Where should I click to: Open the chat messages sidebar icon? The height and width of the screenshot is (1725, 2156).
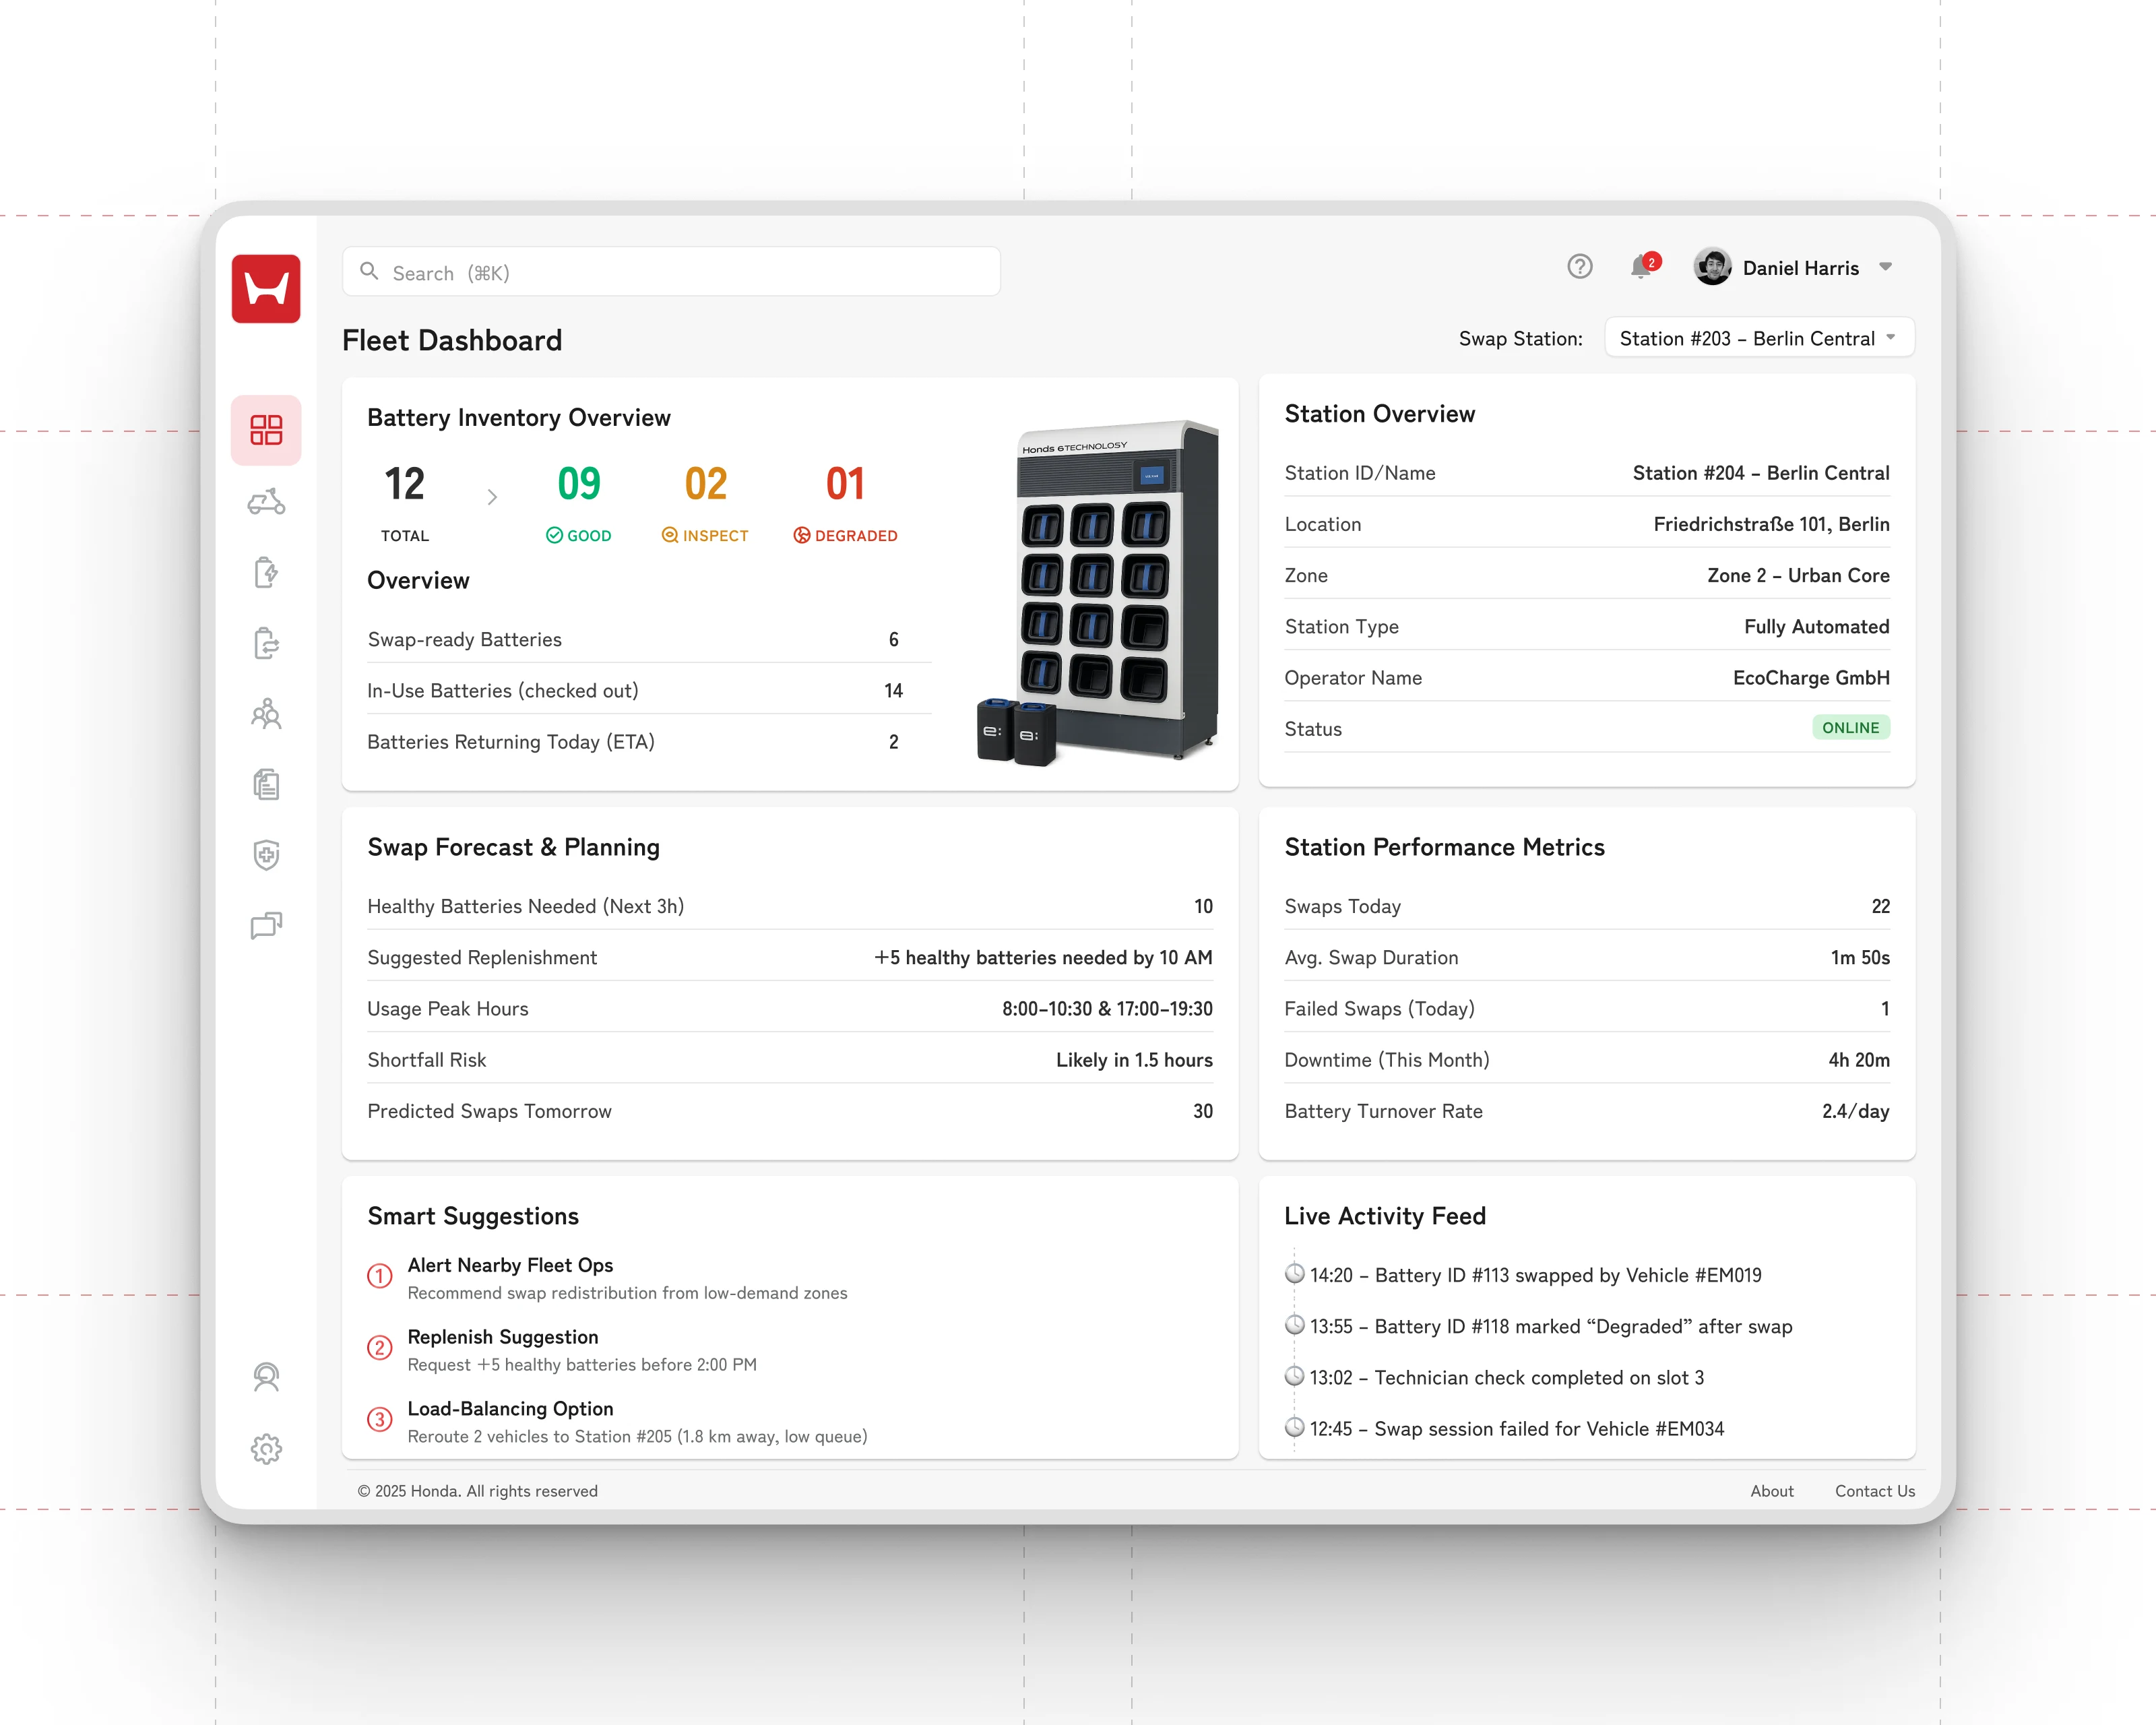[266, 925]
